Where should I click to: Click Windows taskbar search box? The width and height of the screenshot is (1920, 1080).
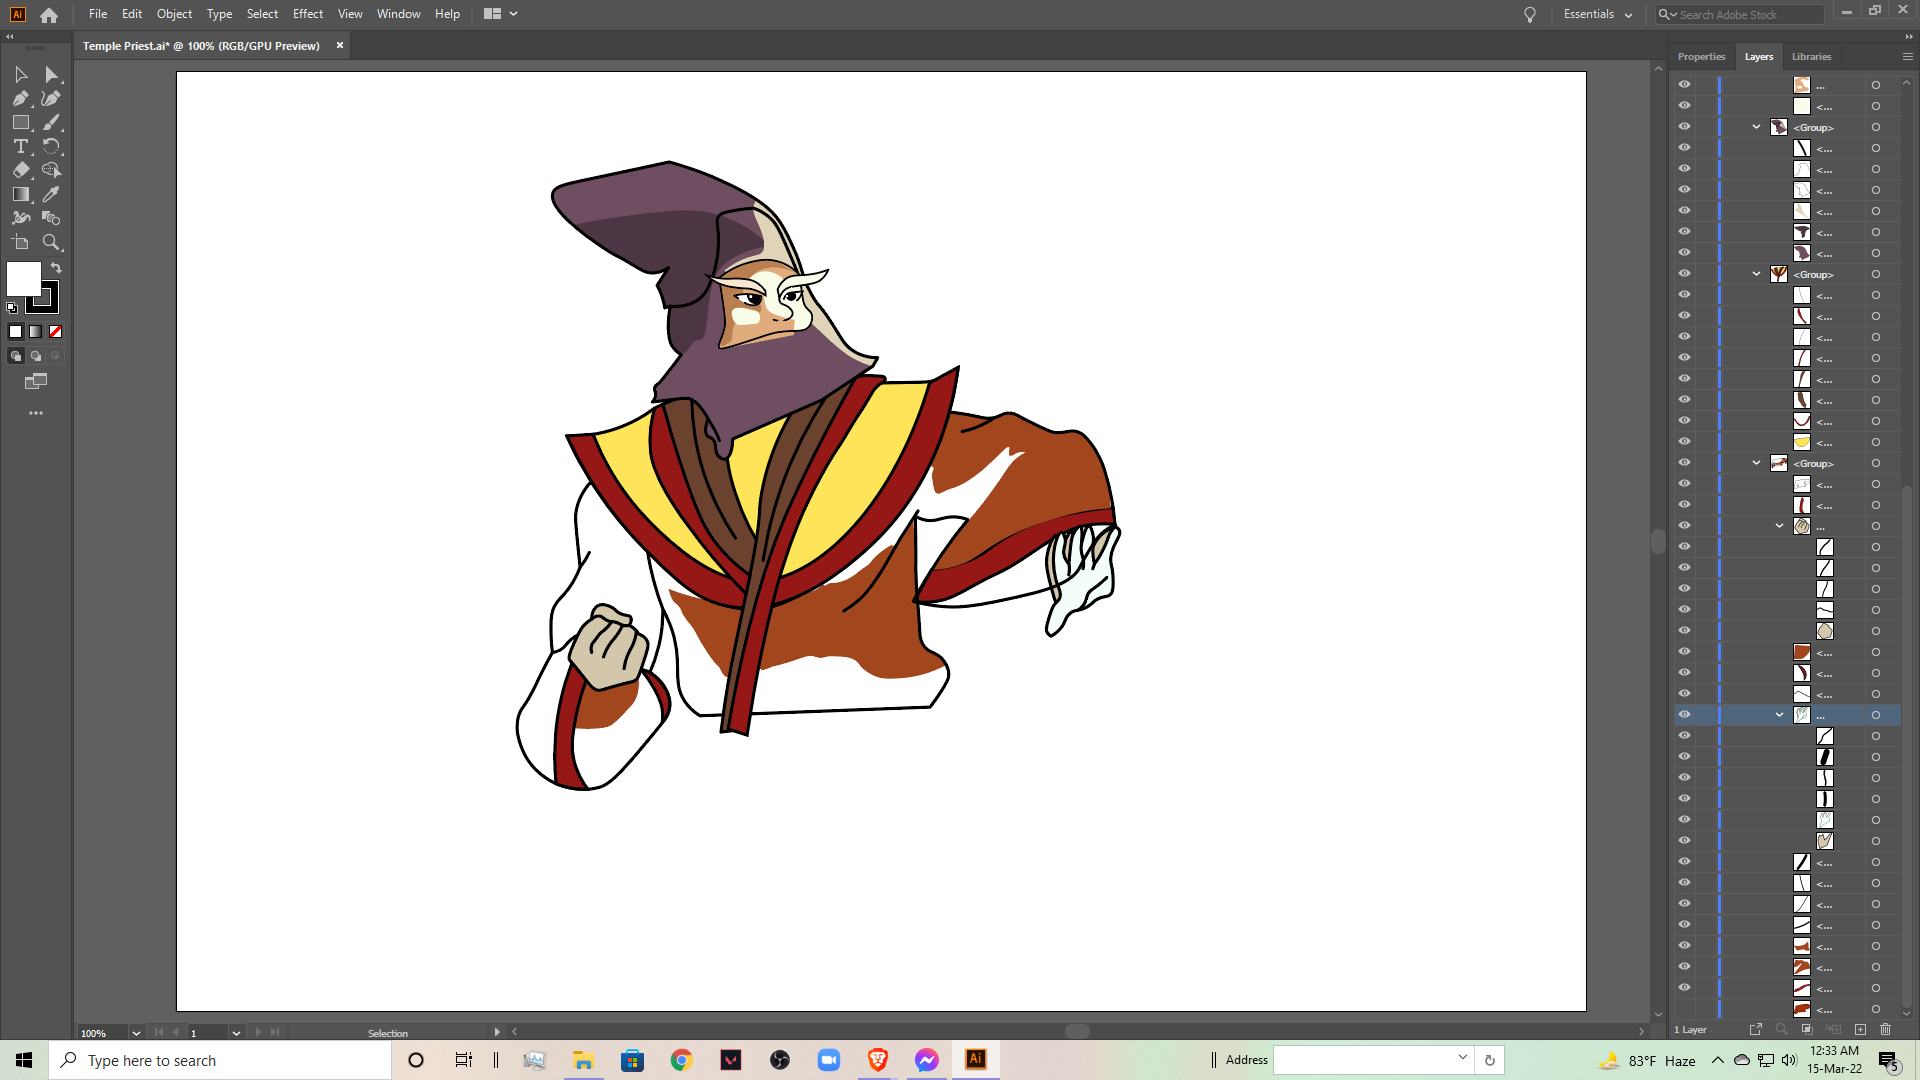tap(220, 1060)
